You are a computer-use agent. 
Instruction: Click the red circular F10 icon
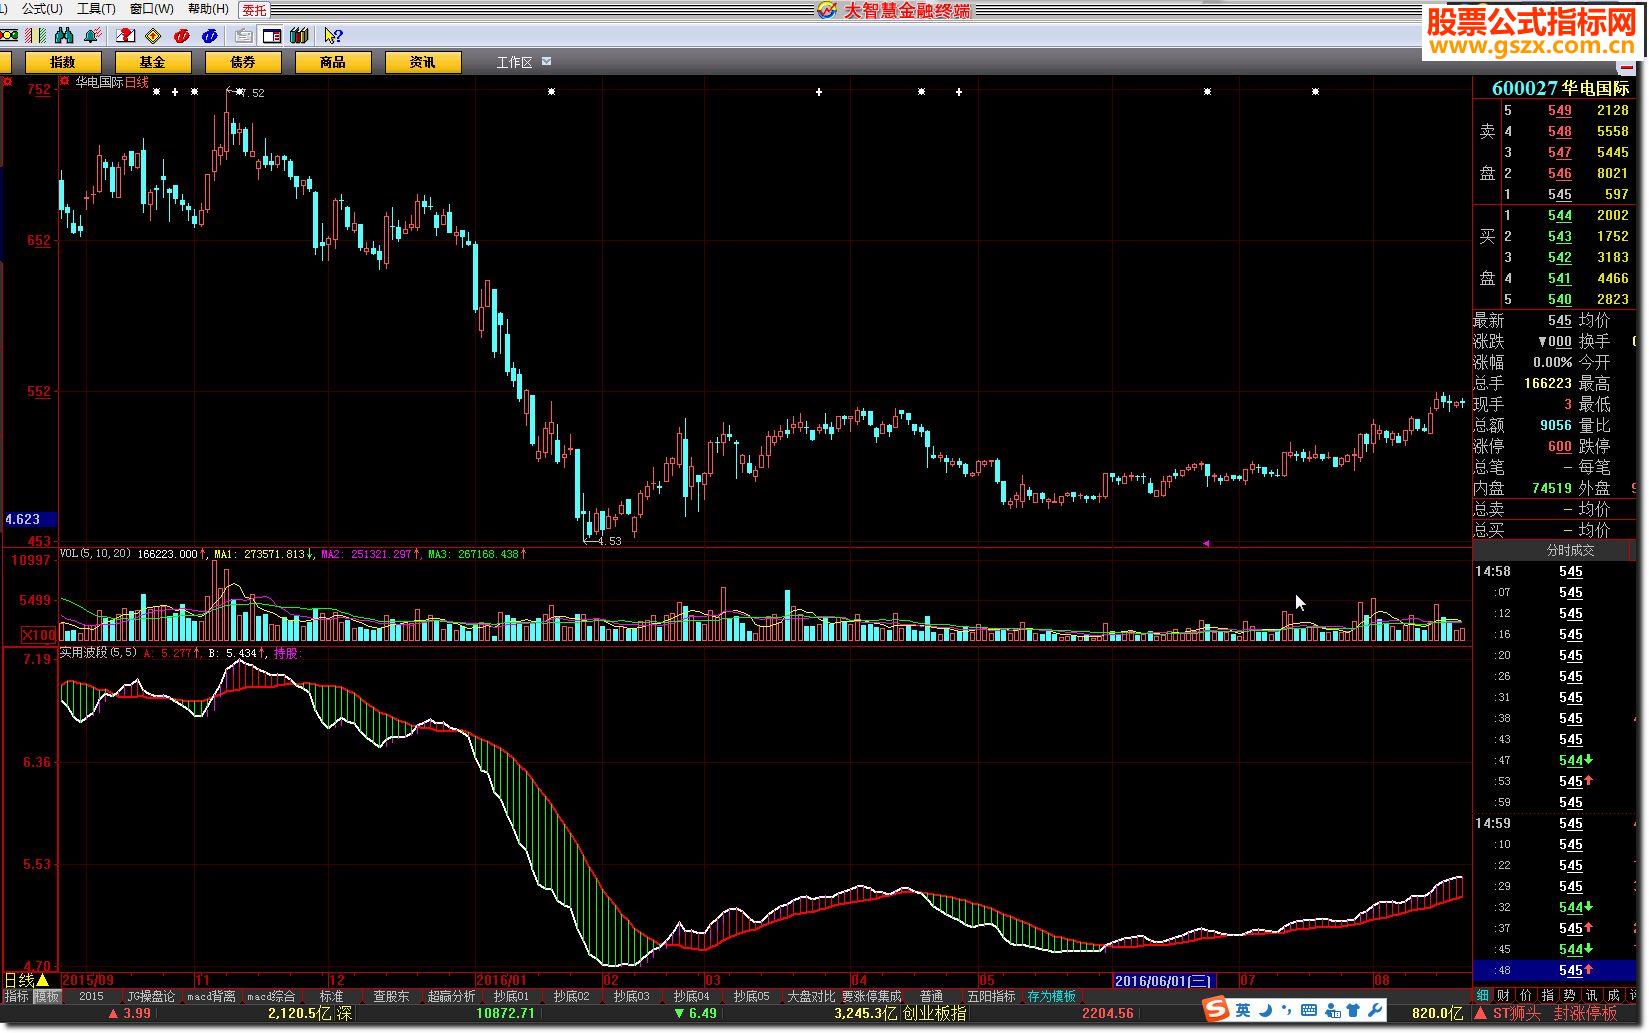[181, 36]
